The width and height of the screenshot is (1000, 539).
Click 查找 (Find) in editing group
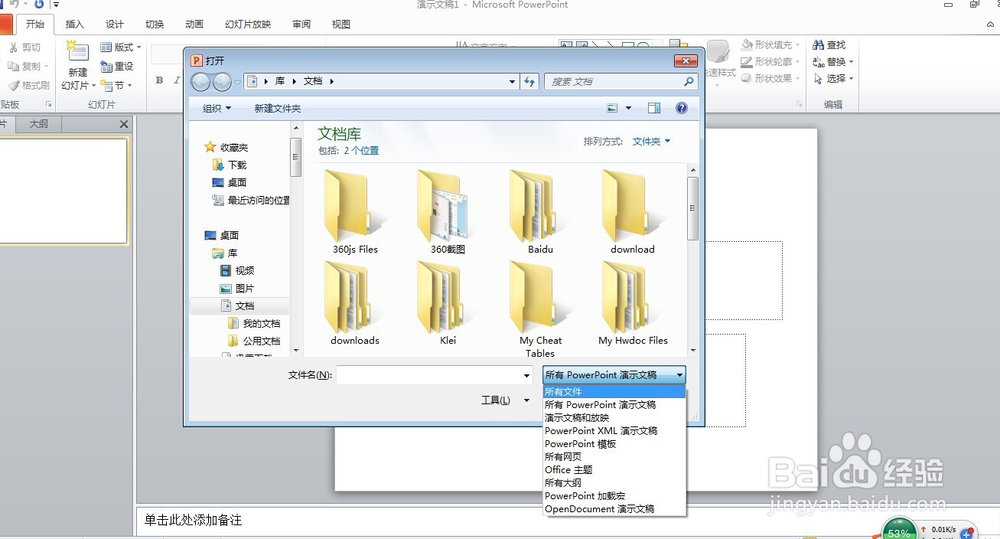(x=829, y=45)
